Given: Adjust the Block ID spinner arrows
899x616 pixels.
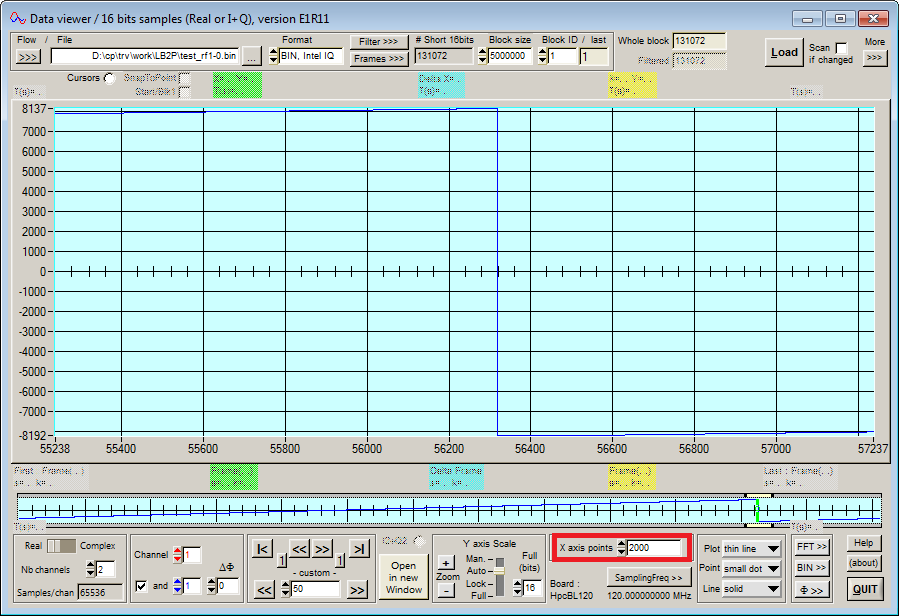Looking at the screenshot, I should point(542,56).
